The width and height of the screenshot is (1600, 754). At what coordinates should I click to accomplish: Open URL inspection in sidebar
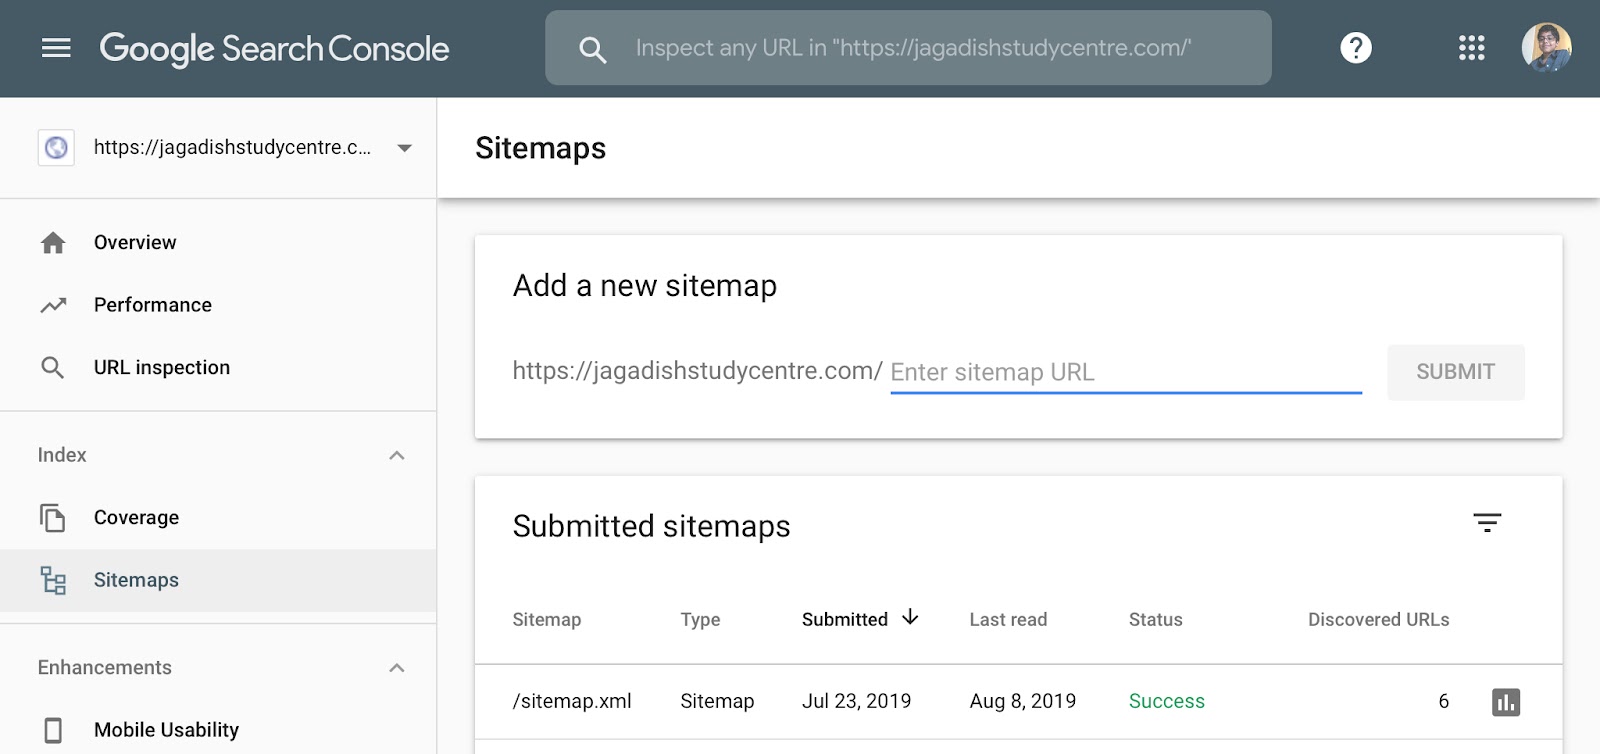pos(161,368)
